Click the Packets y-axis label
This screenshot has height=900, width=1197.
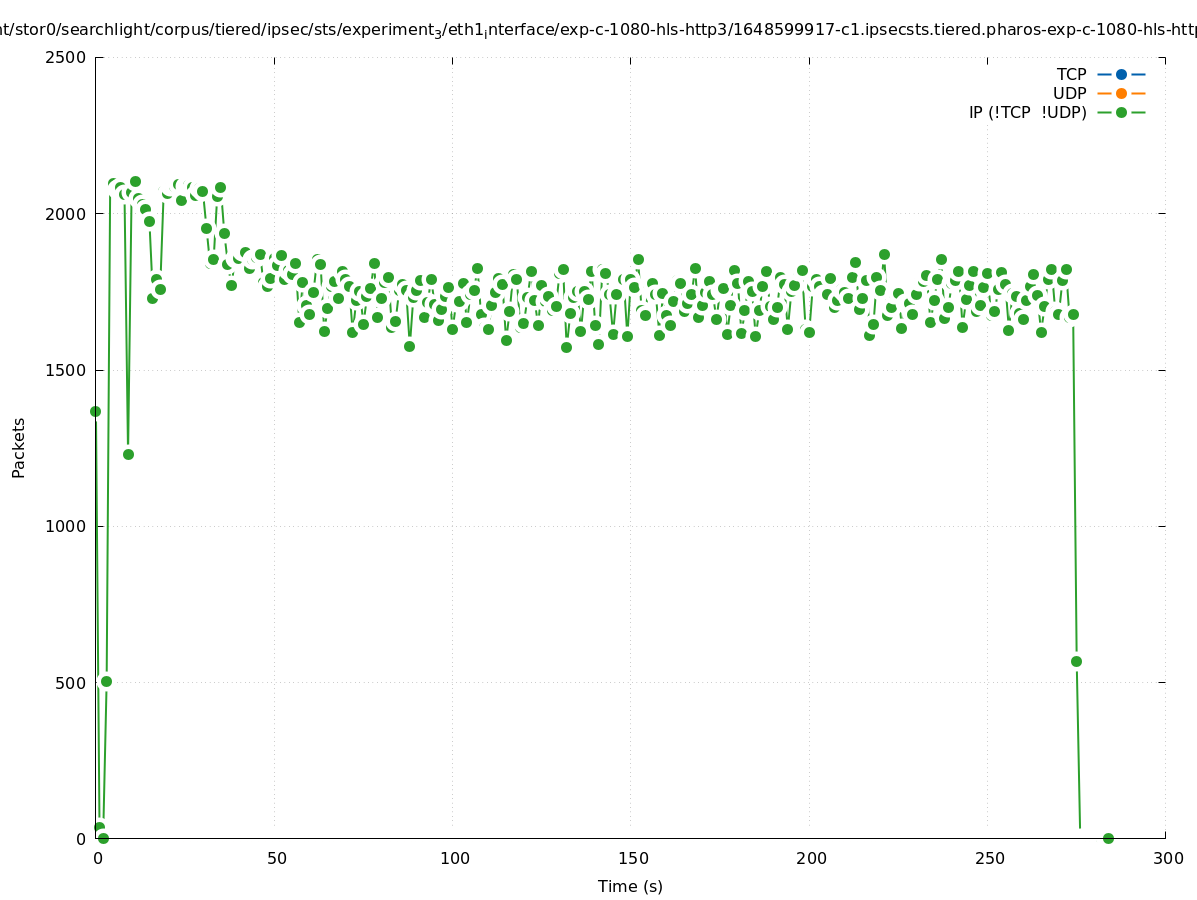click(19, 447)
